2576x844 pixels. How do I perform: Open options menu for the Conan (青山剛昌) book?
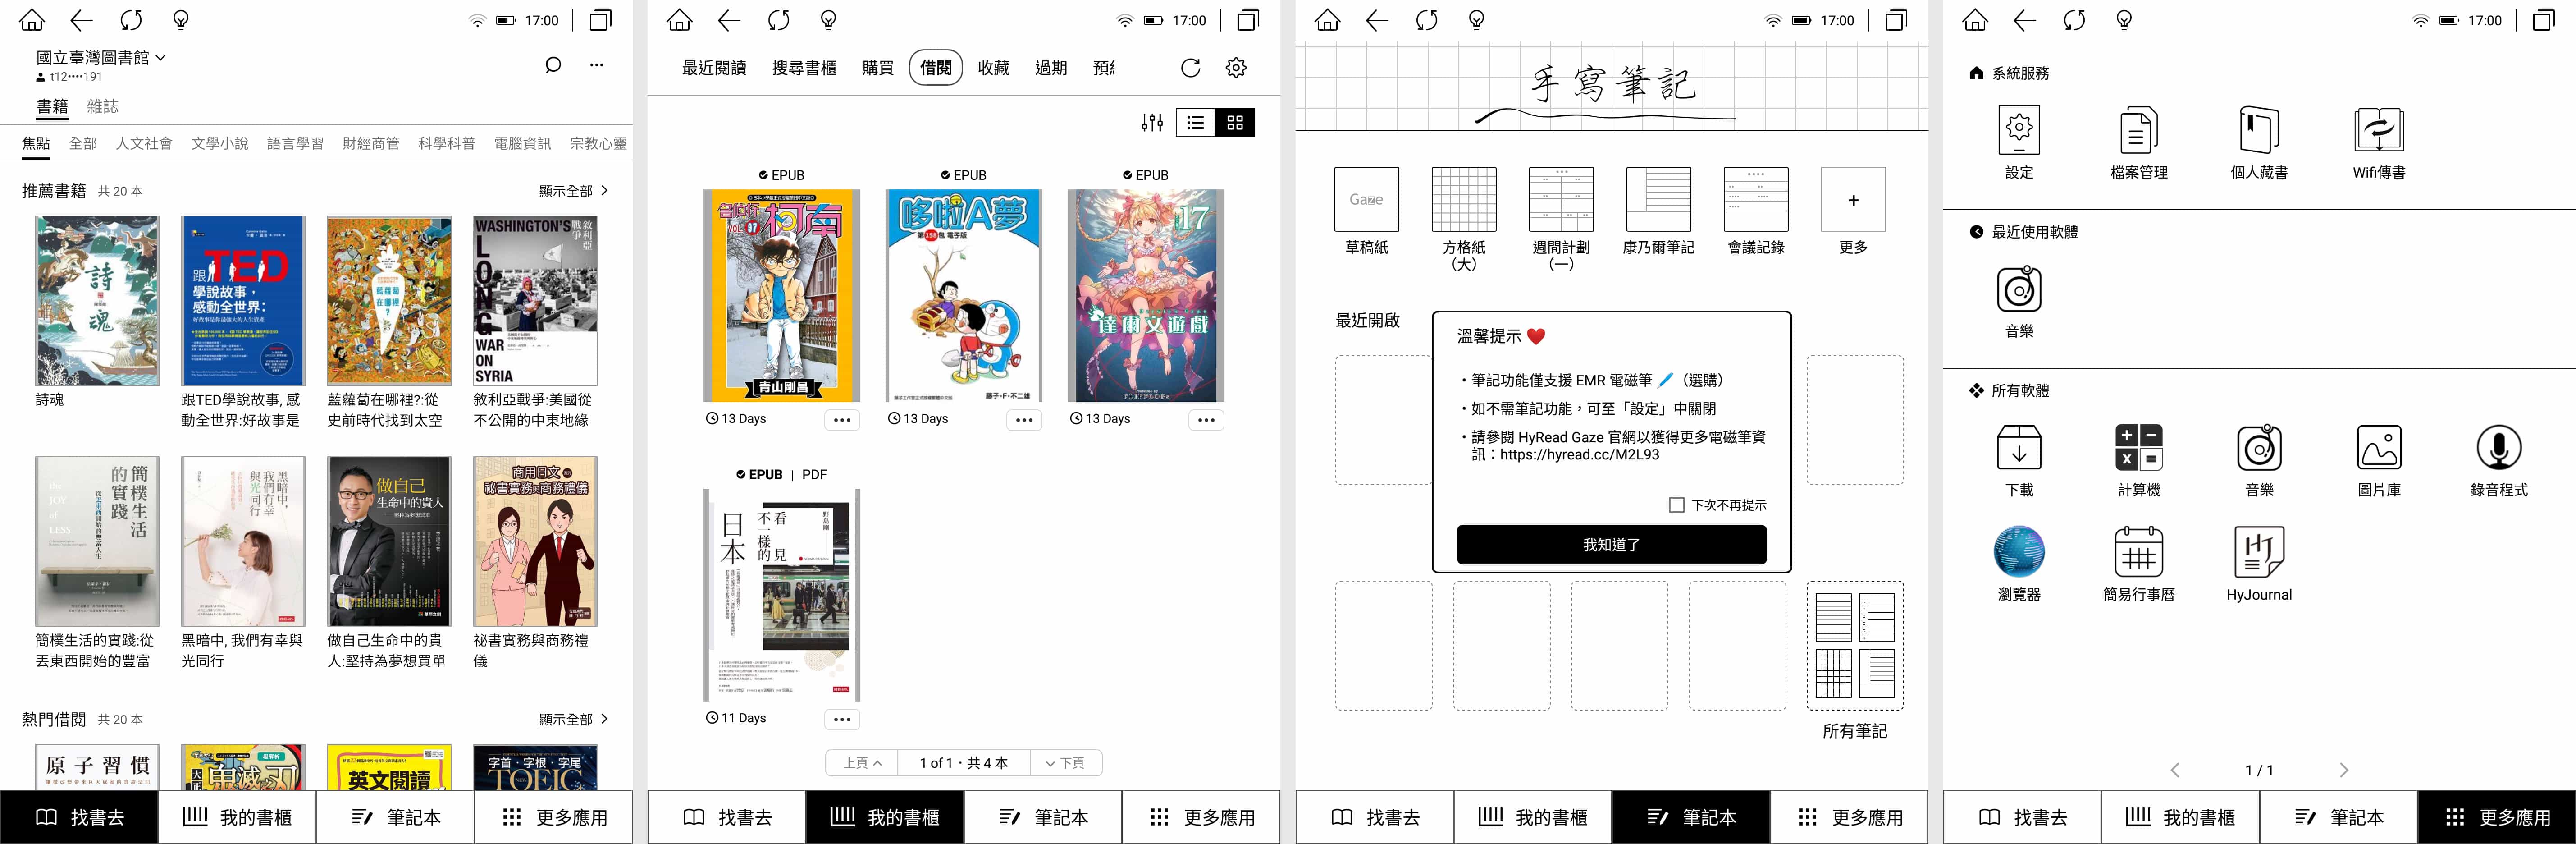coord(842,420)
